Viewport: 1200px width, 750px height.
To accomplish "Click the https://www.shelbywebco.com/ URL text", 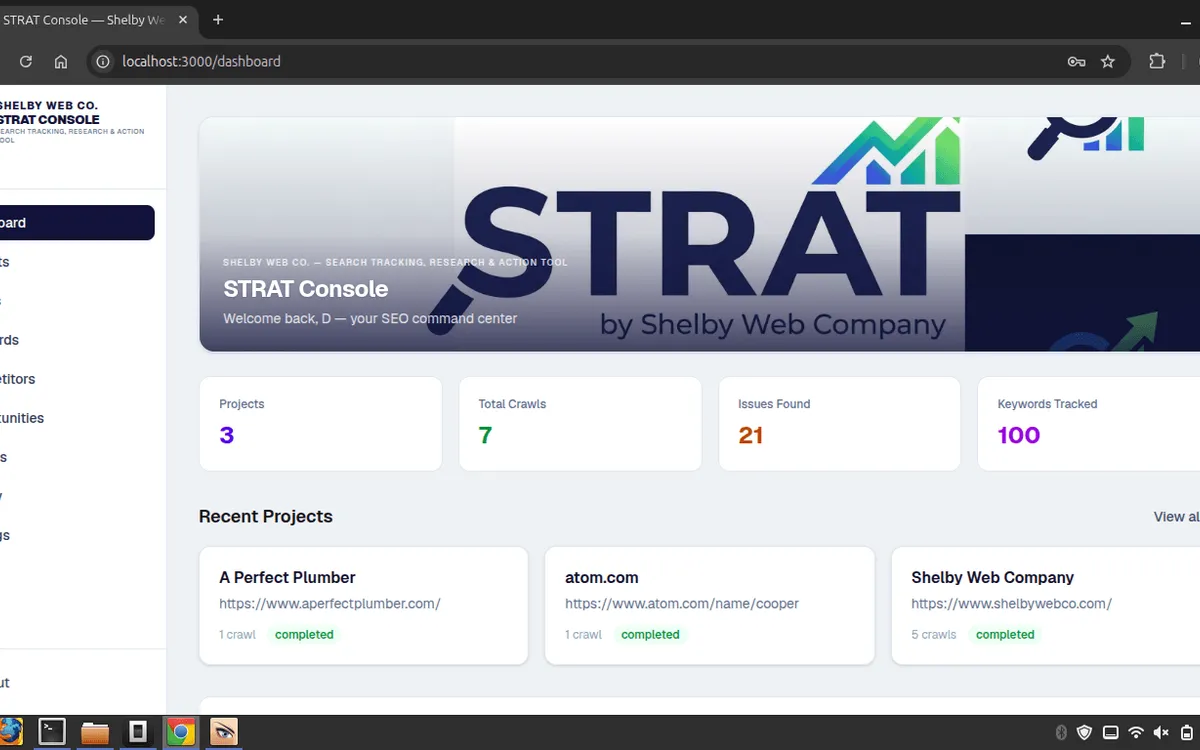I will tap(1011, 604).
